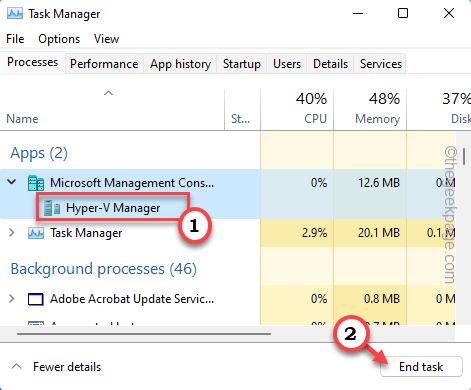Click the sort arrow above the Name column

(109, 93)
